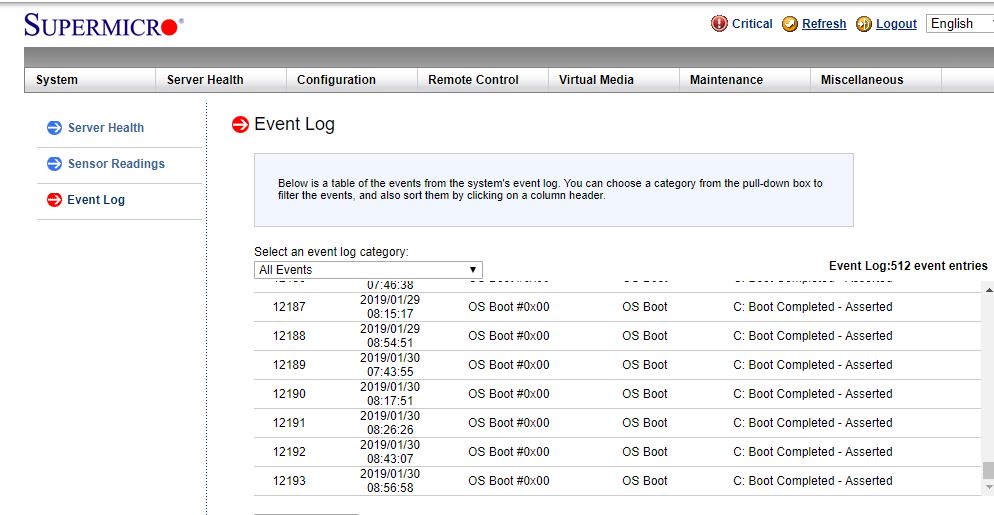994x515 pixels.
Task: Open the Remote Control menu
Action: pyautogui.click(x=473, y=80)
